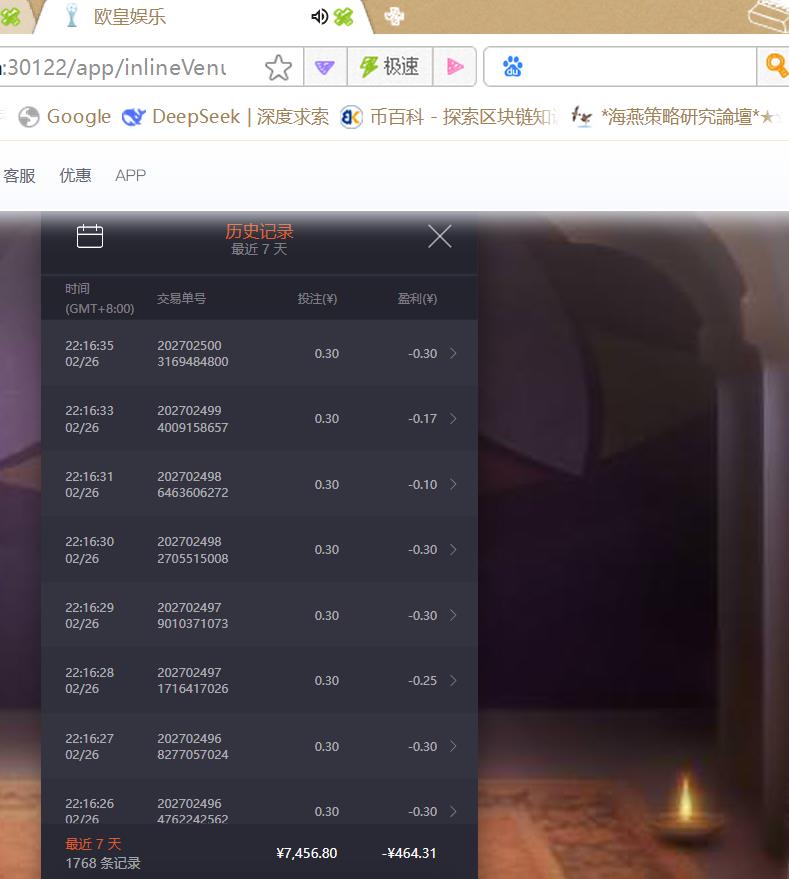The width and height of the screenshot is (789, 879).
Task: Select order number ending 2705515008
Action: point(192,549)
